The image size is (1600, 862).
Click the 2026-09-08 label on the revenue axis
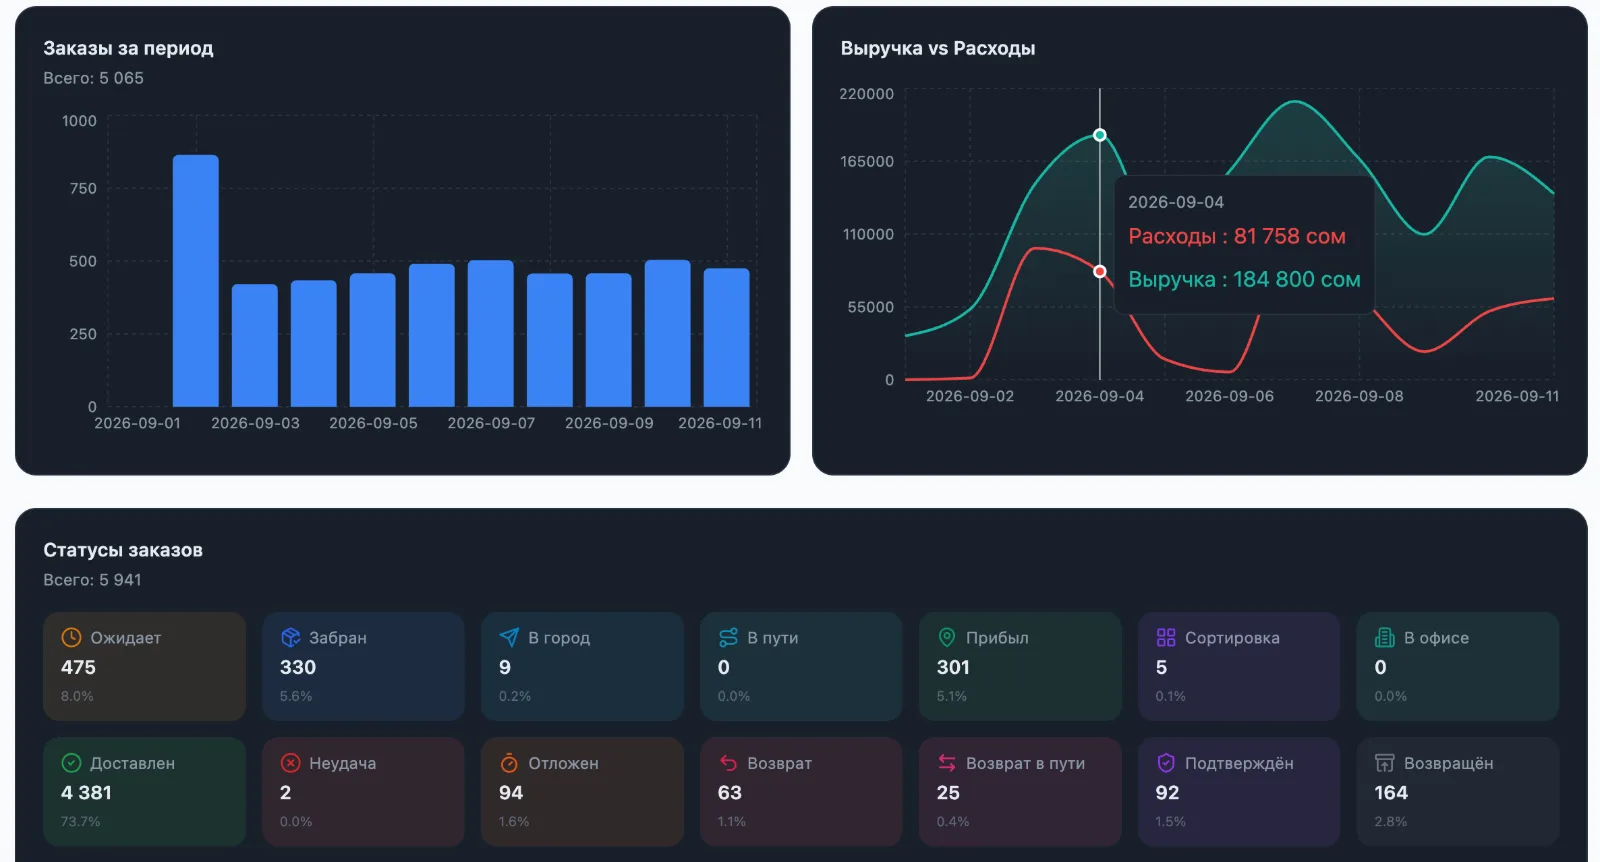(1359, 396)
